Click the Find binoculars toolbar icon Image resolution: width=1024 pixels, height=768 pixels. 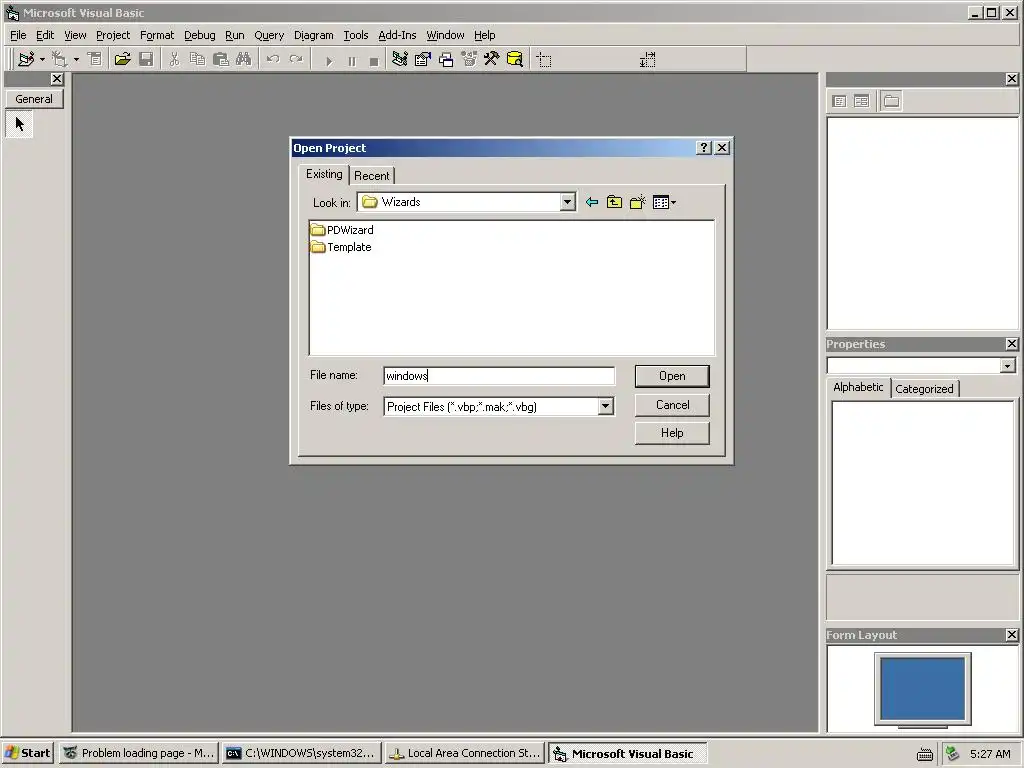pyautogui.click(x=244, y=59)
